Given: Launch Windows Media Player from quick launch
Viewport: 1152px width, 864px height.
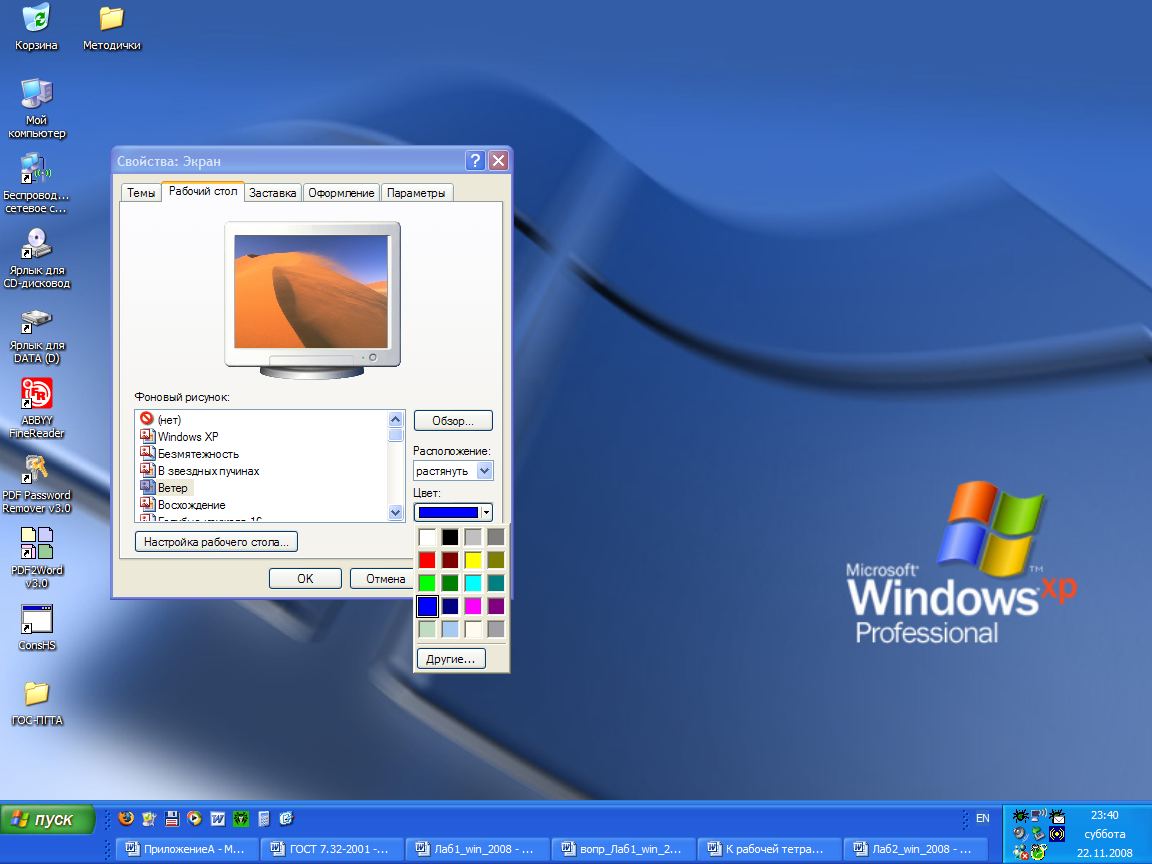Looking at the screenshot, I should point(195,818).
